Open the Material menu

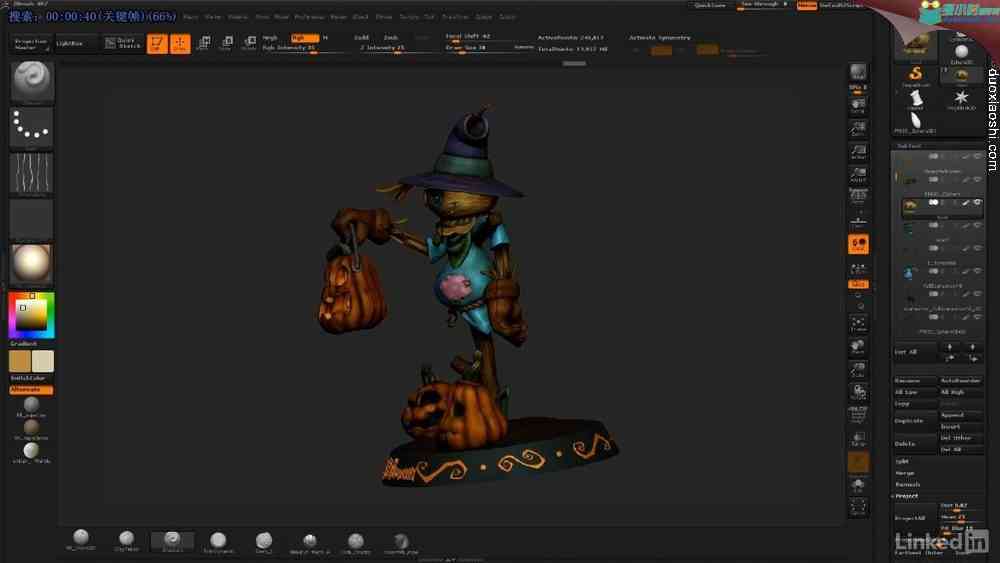238,17
